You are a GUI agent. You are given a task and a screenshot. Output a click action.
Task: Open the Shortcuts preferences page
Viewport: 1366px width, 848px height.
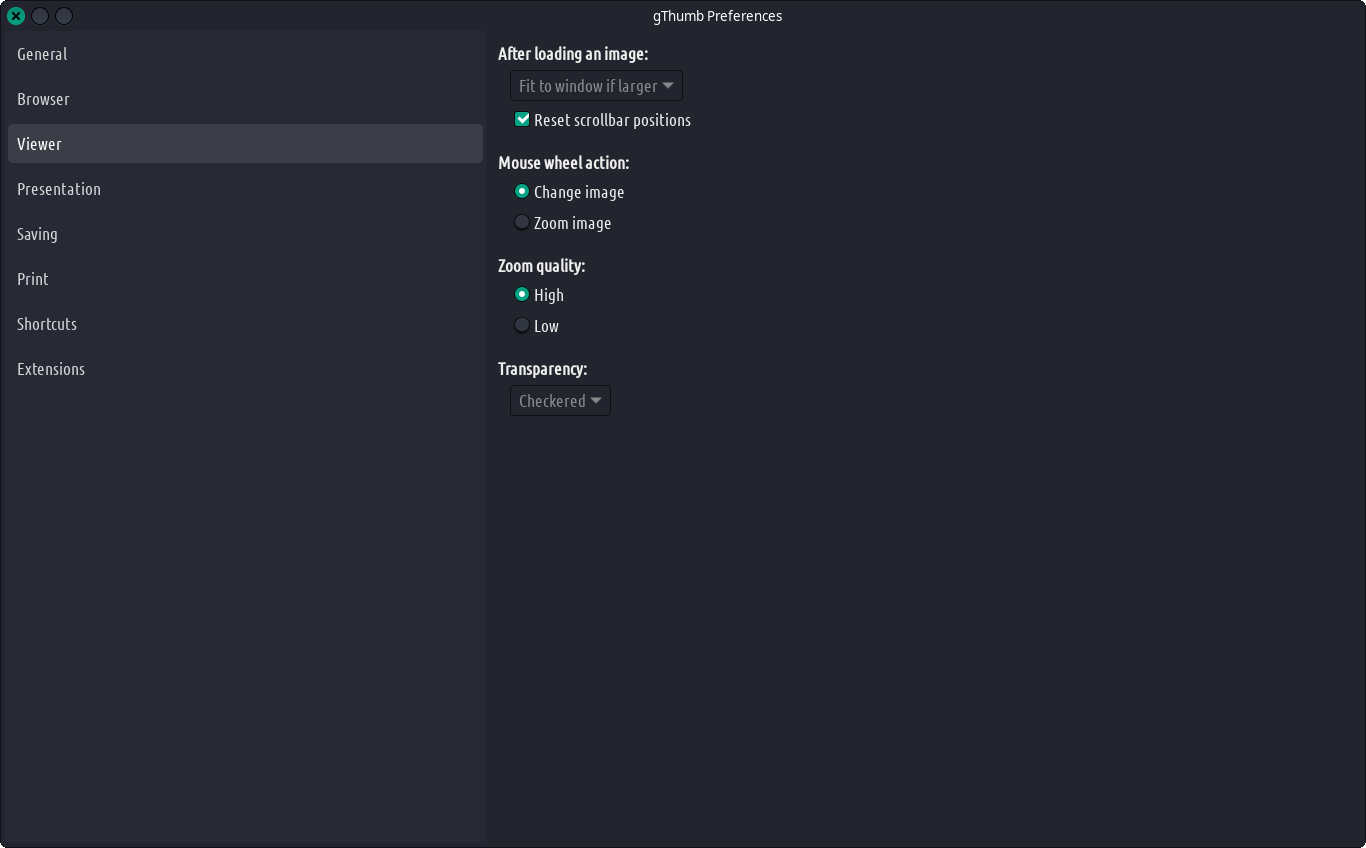tap(245, 324)
